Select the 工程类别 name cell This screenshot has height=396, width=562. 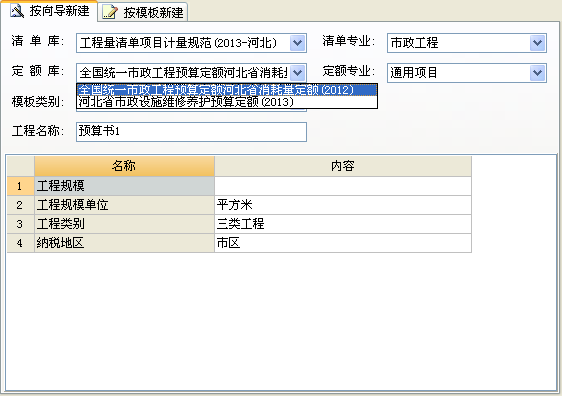coord(124,224)
